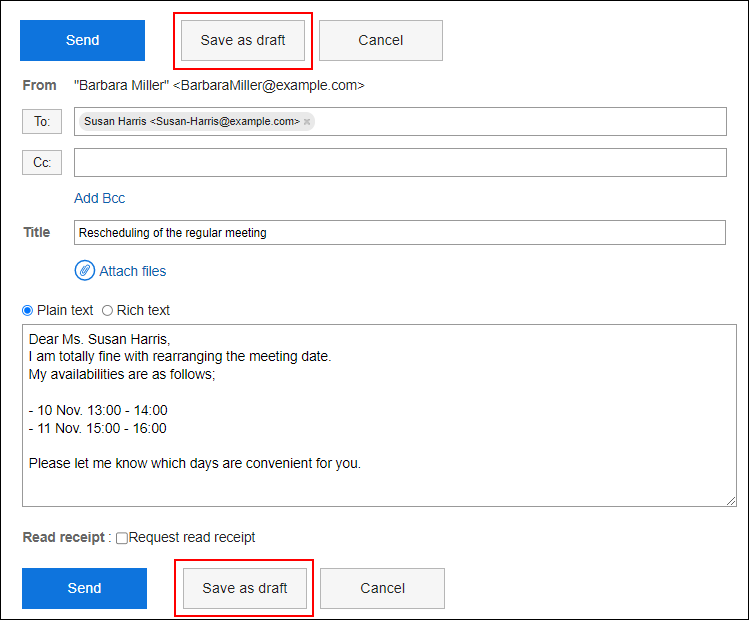Click the bottom Send button
The width and height of the screenshot is (749, 620).
coord(84,588)
